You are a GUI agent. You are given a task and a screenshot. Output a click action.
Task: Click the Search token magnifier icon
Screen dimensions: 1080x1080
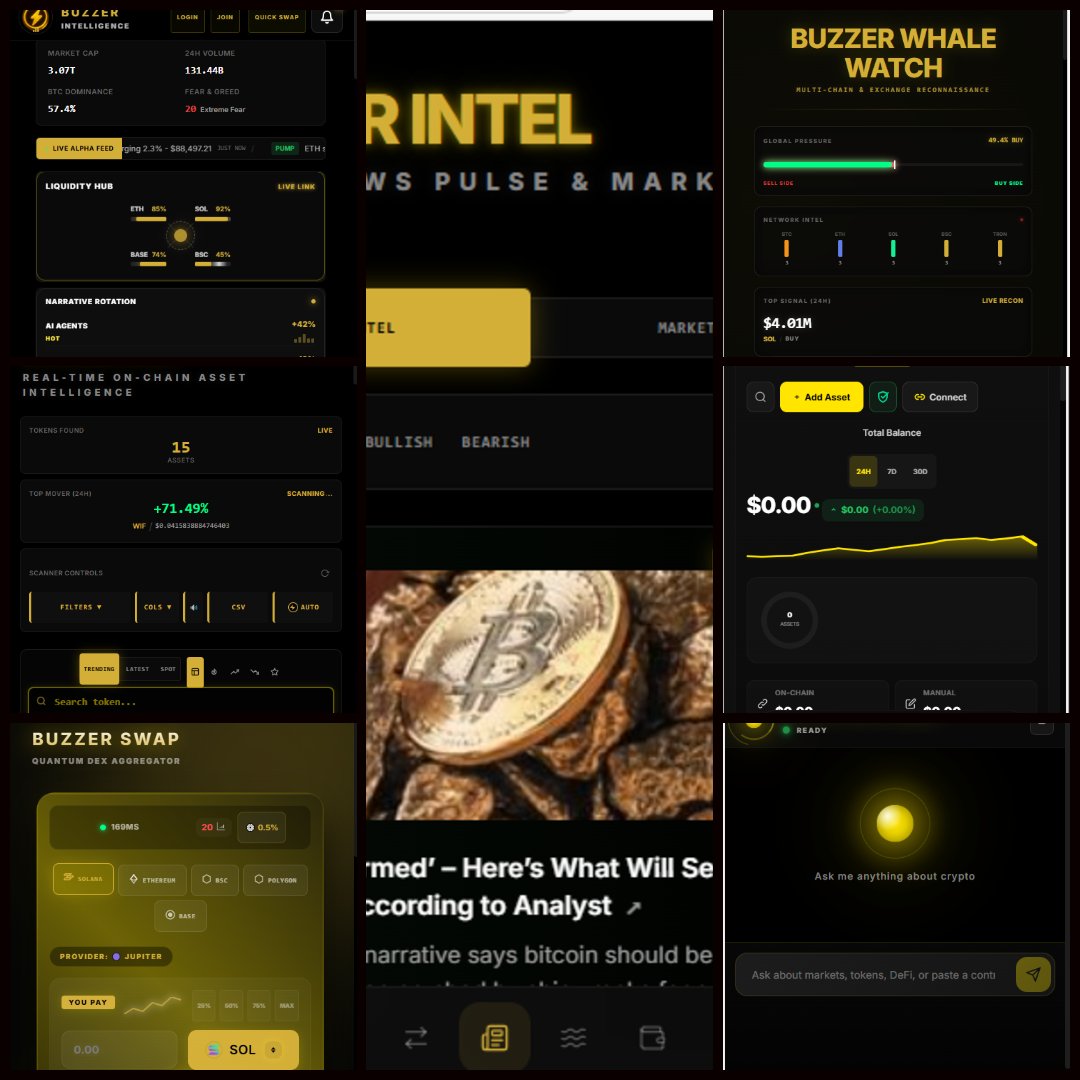(x=41, y=701)
